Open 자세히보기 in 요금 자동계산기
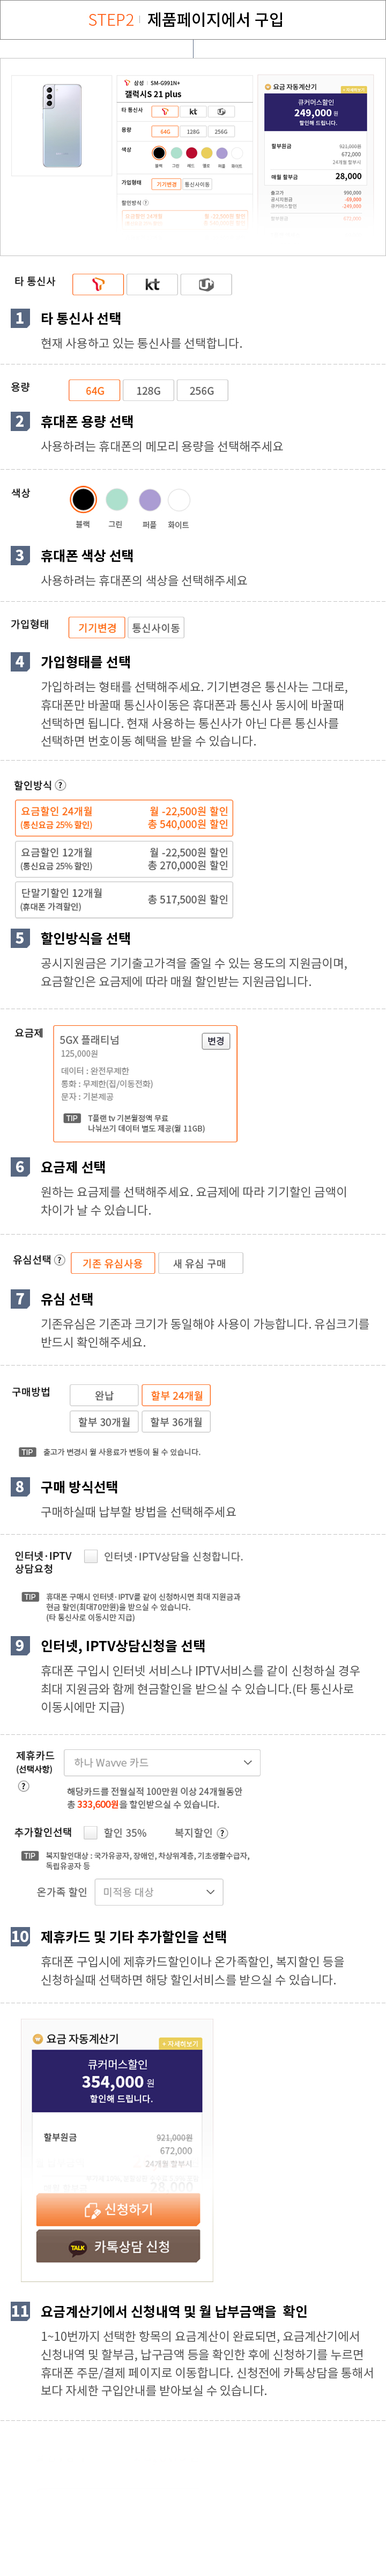This screenshot has height=2576, width=386. 180,2044
